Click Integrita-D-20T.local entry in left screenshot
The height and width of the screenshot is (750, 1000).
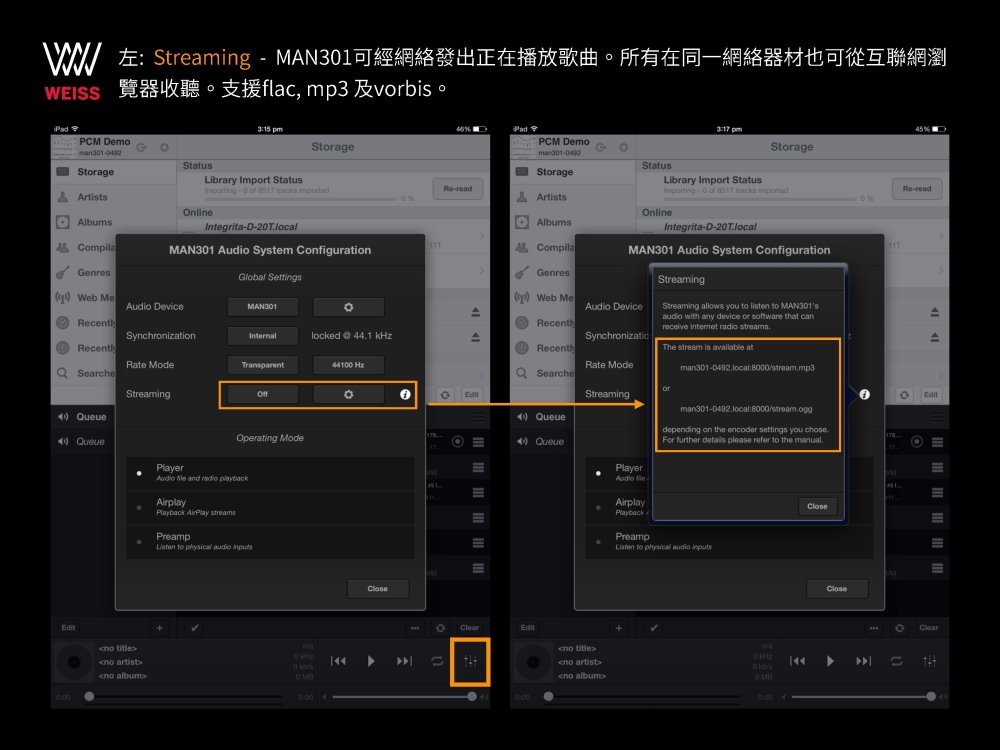[x=251, y=227]
